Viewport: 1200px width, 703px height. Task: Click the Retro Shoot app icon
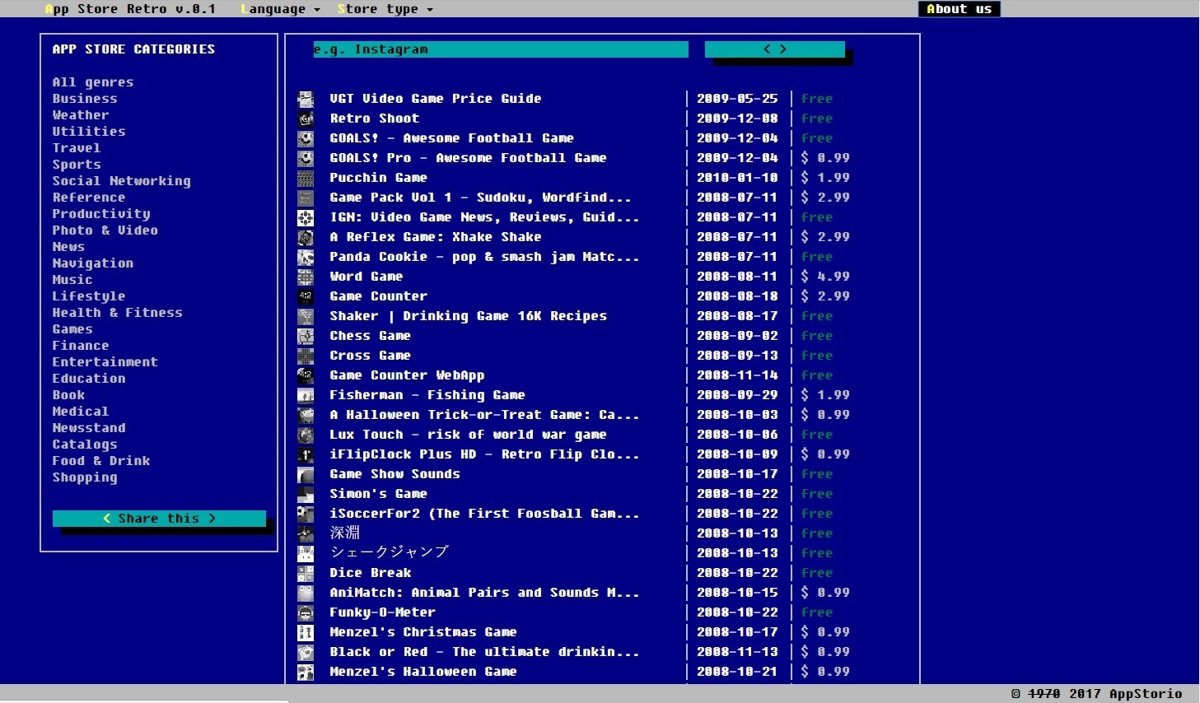point(306,119)
